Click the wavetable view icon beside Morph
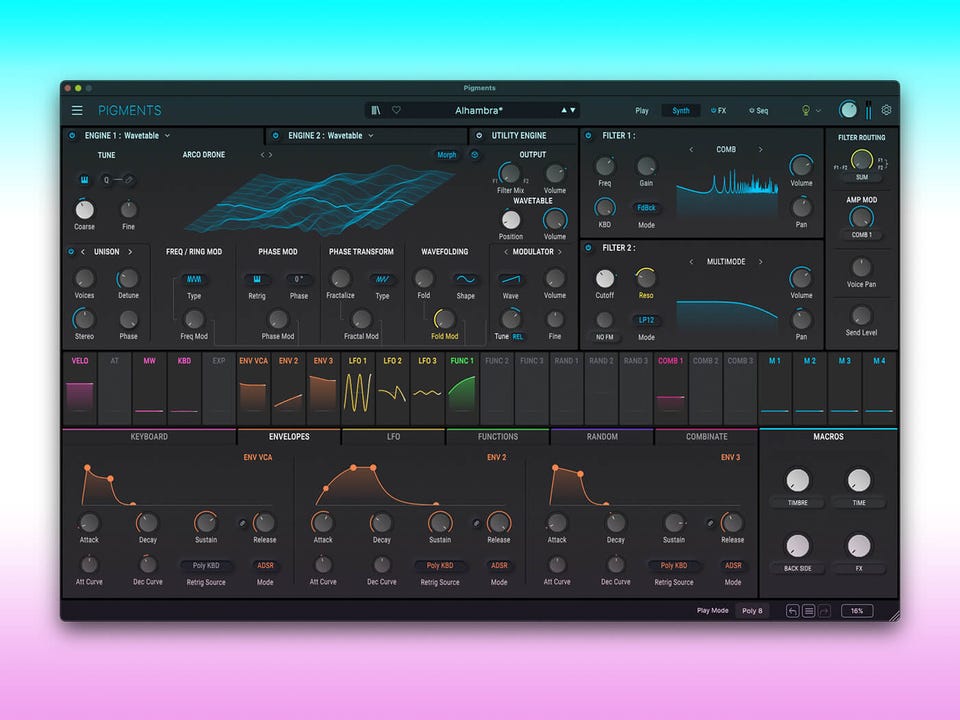 pyautogui.click(x=474, y=155)
